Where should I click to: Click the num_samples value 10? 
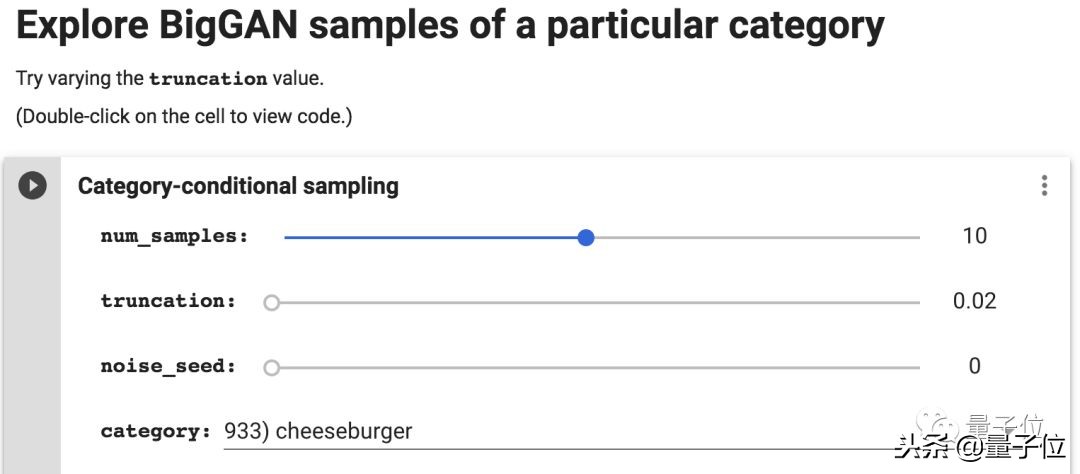click(x=974, y=236)
